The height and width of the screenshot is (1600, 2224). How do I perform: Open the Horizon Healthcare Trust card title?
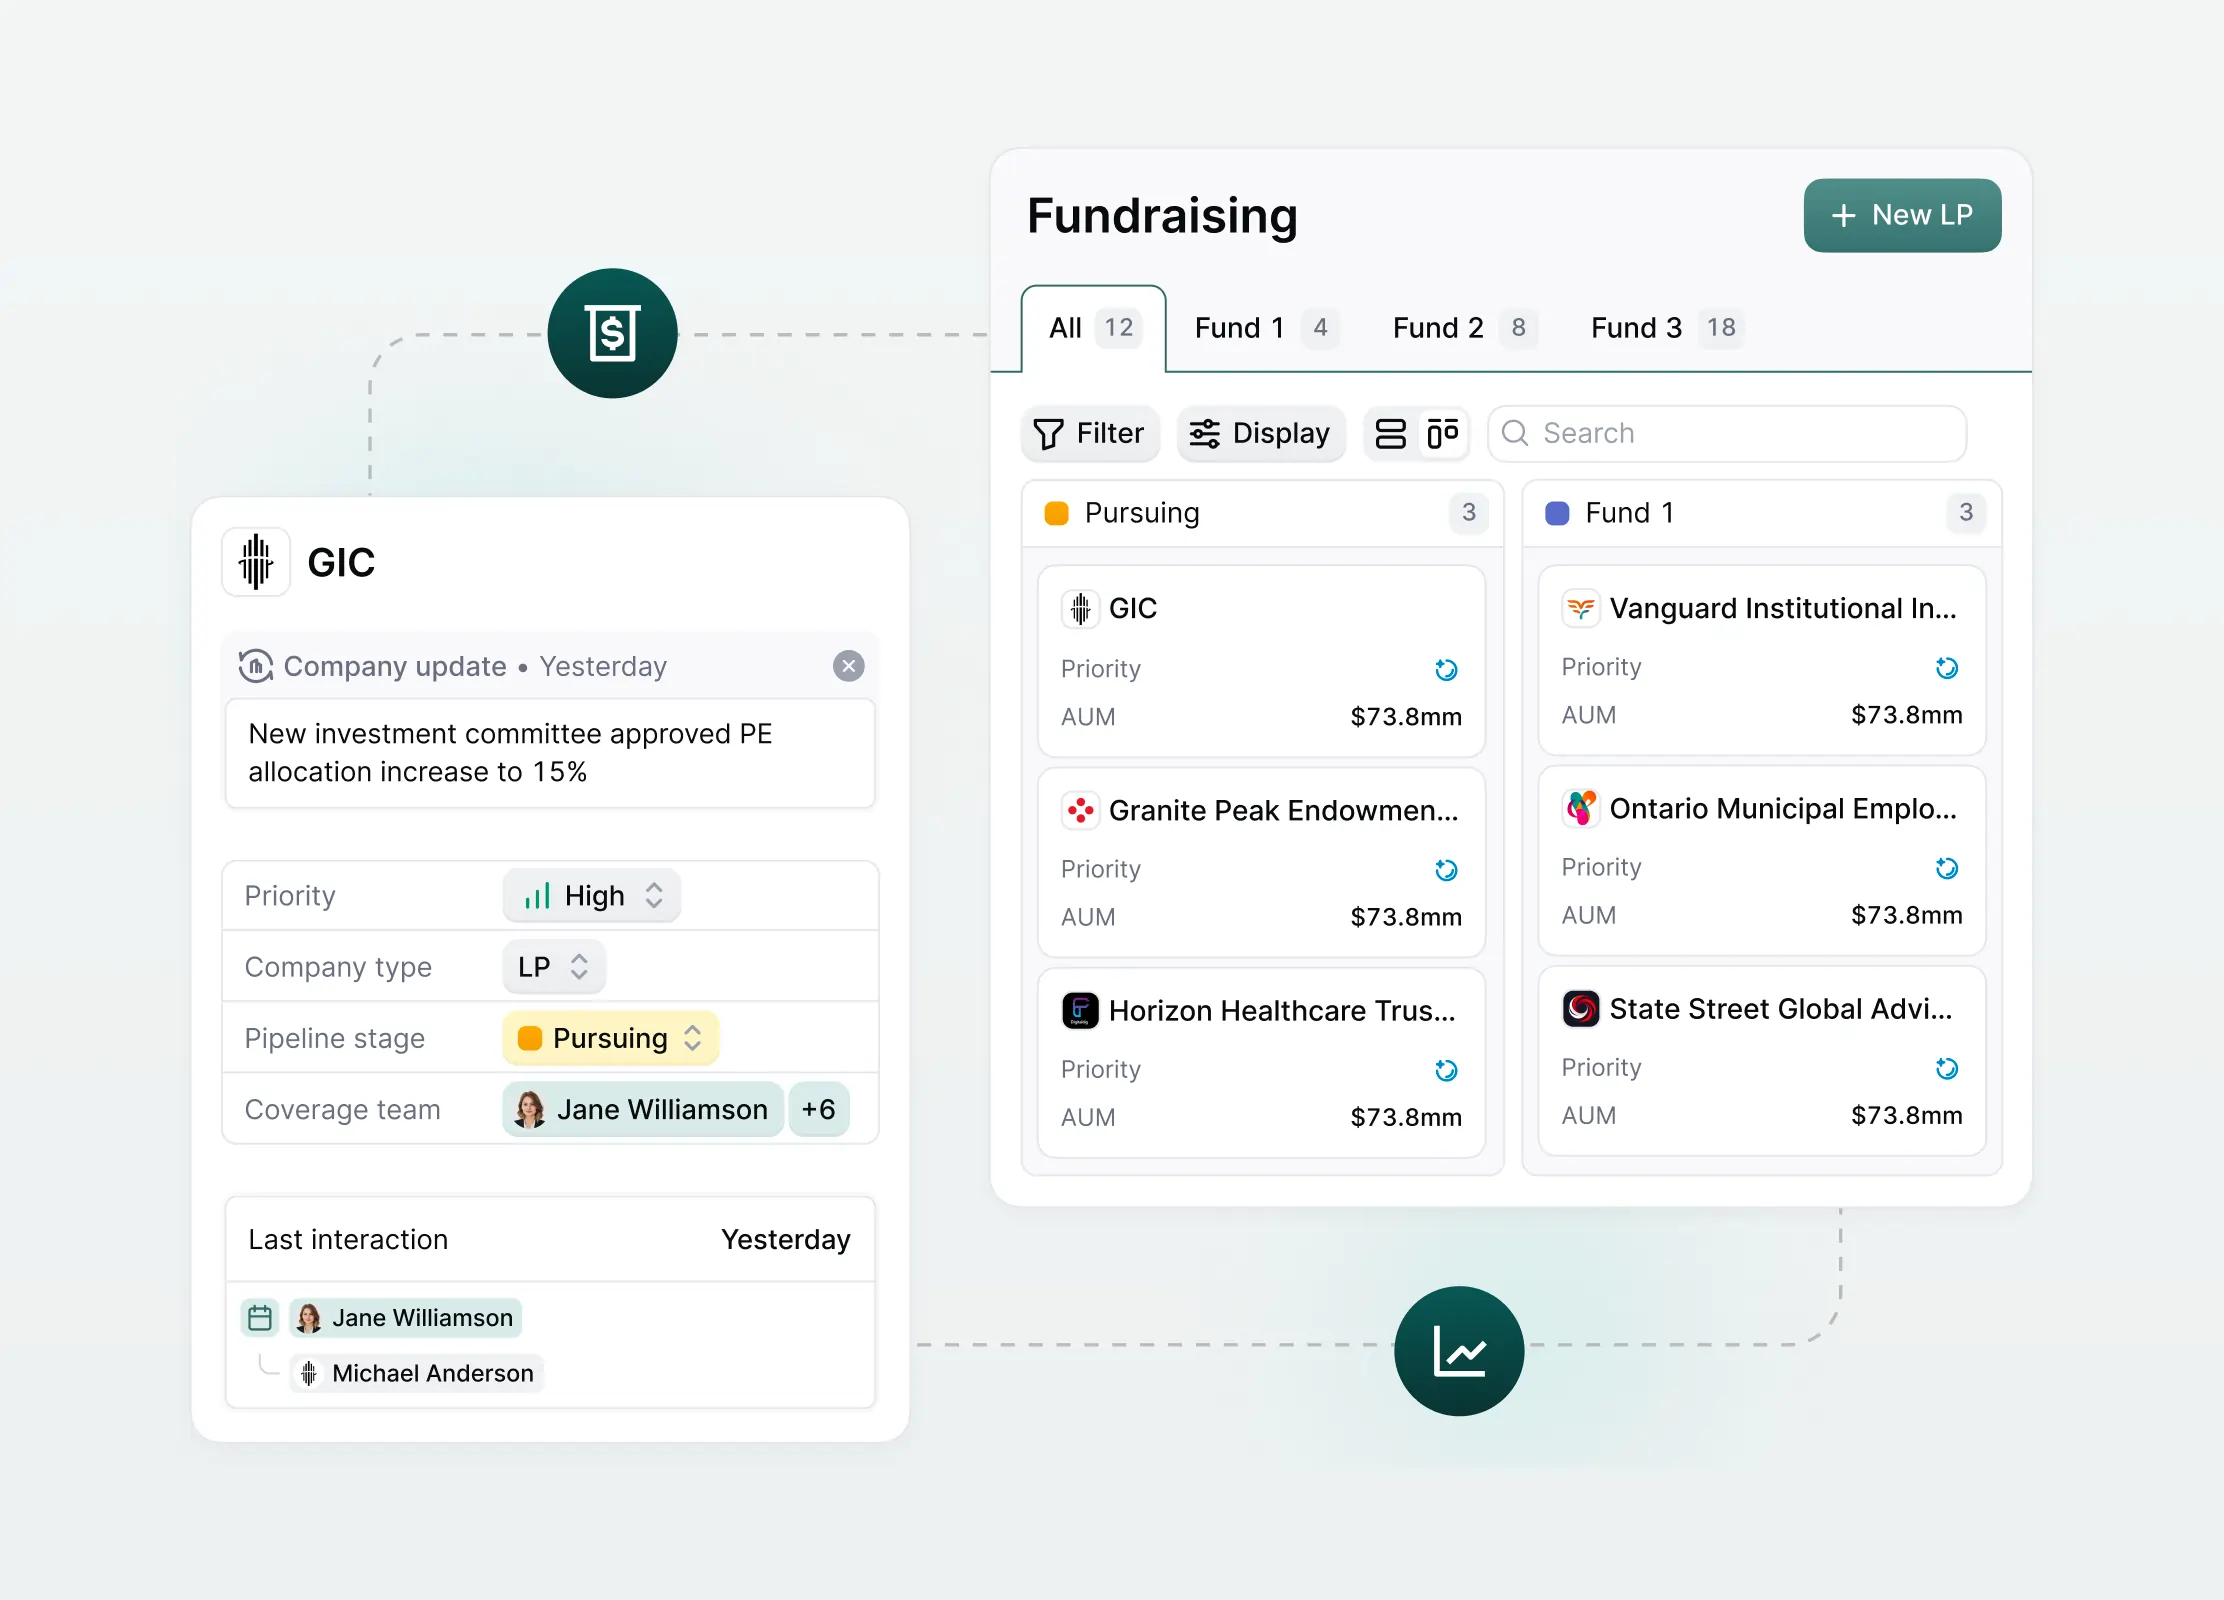[1282, 1010]
